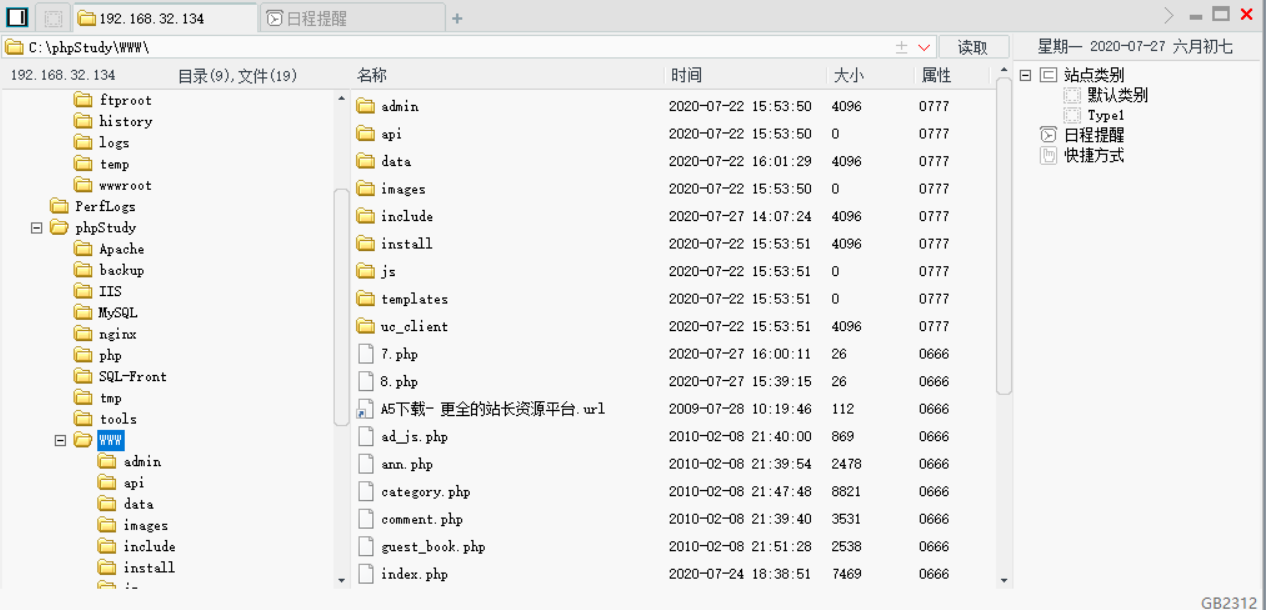Select the category.php file name
Viewport: 1271px width, 610px height.
[425, 492]
